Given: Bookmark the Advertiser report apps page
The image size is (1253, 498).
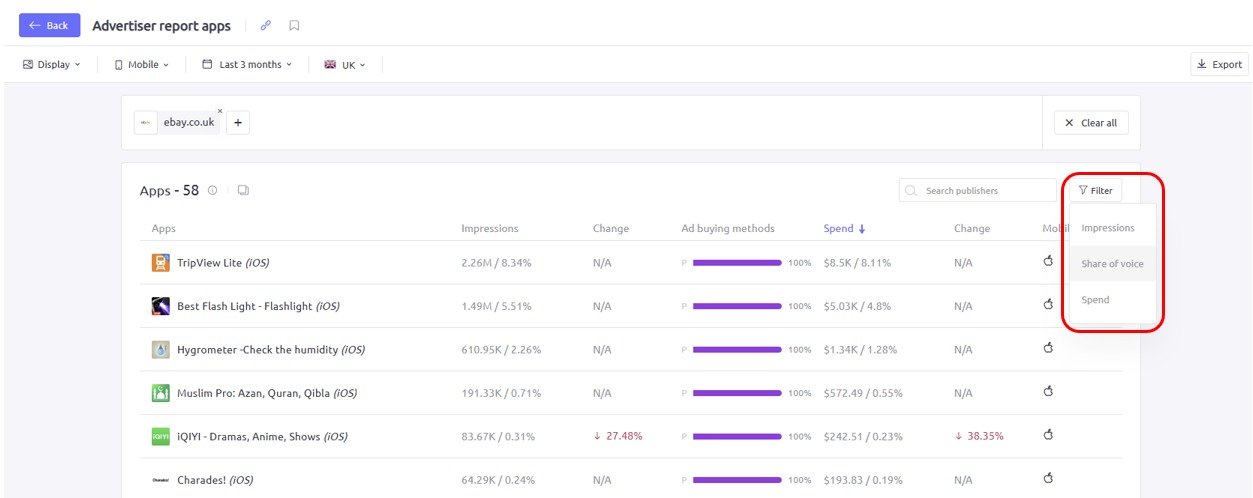Looking at the screenshot, I should 294,26.
